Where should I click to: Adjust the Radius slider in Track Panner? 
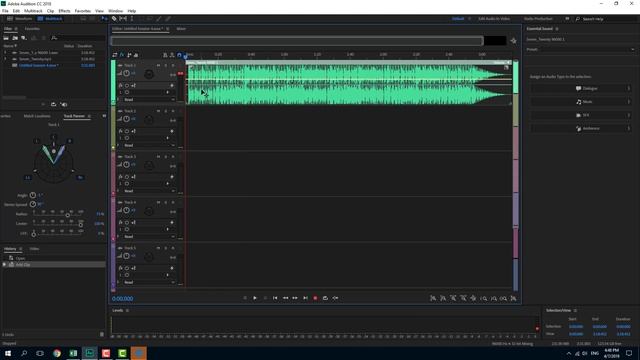[x=68, y=215]
